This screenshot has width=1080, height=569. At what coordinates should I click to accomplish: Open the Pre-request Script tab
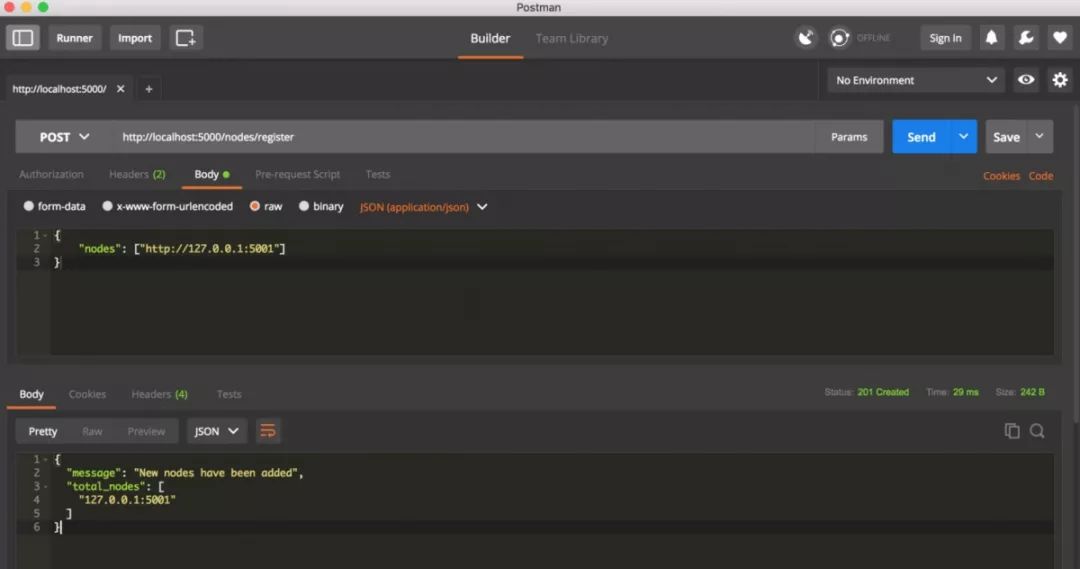[298, 174]
